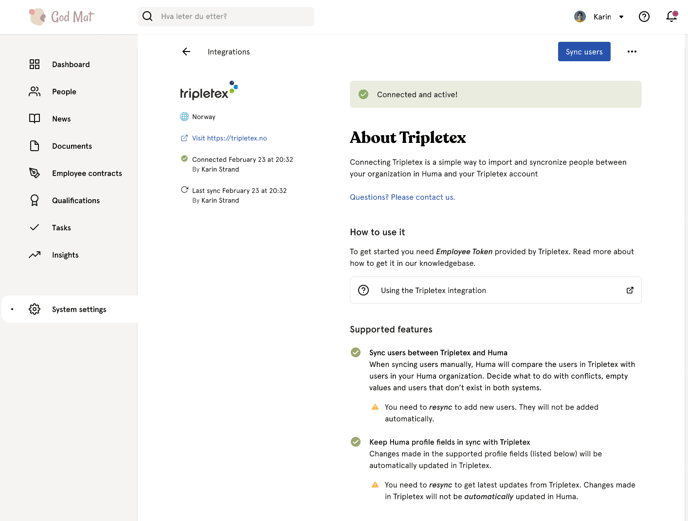The image size is (688, 521).
Task: Click the Tasks checkmark icon
Action: tap(34, 227)
